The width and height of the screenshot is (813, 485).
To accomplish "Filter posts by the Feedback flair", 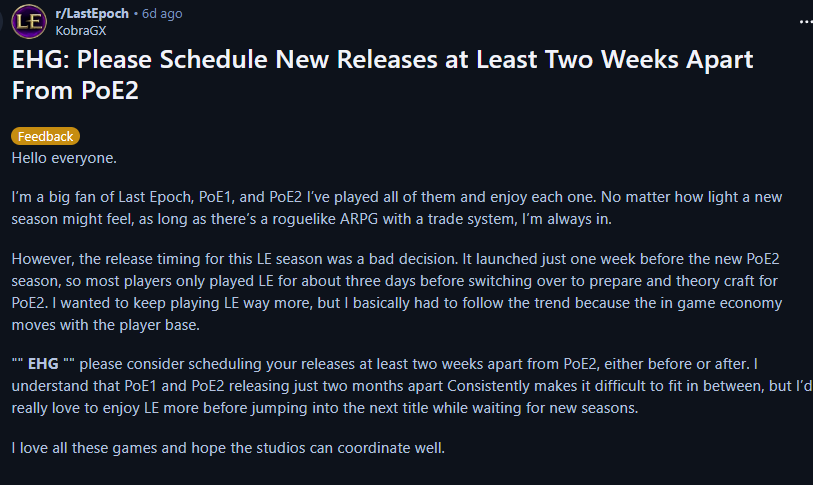I will tap(46, 136).
